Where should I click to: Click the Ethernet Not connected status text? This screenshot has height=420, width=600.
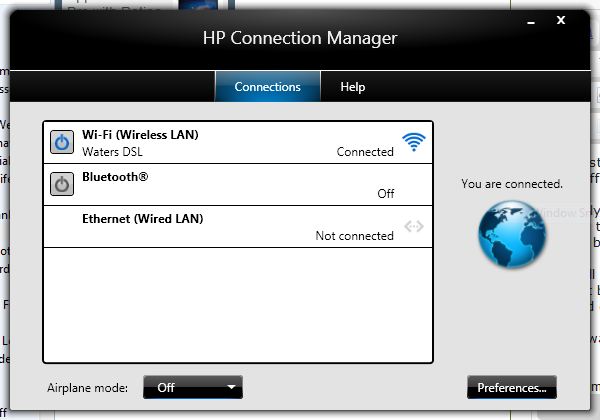tap(354, 236)
